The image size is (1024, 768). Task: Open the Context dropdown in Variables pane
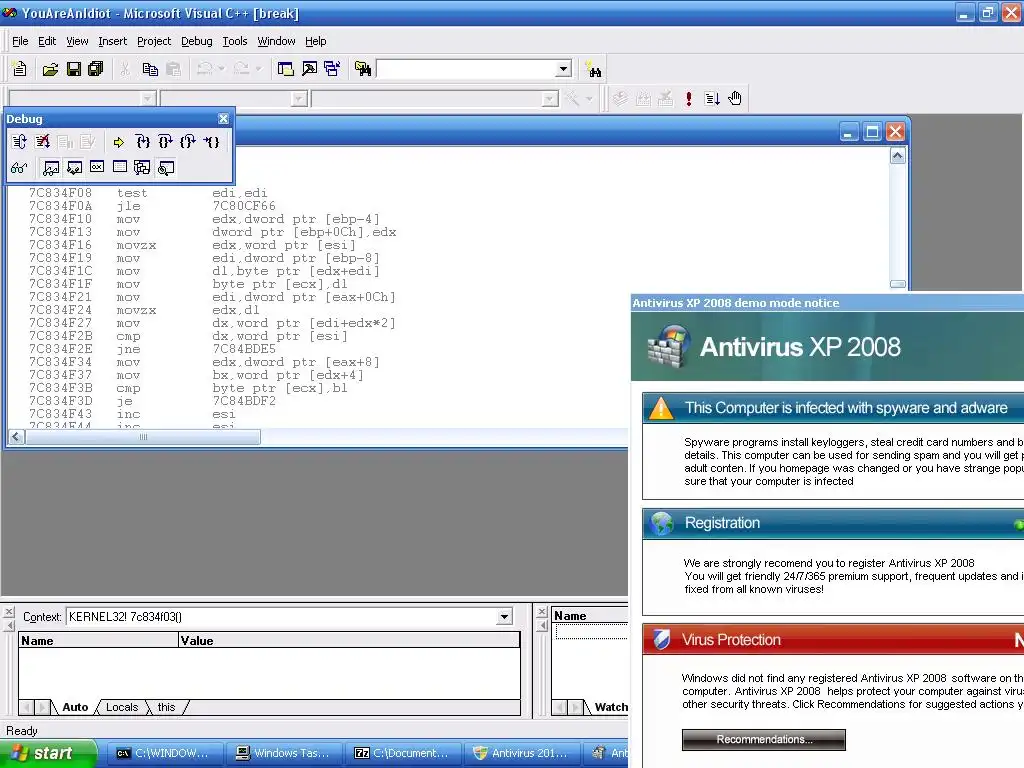504,616
